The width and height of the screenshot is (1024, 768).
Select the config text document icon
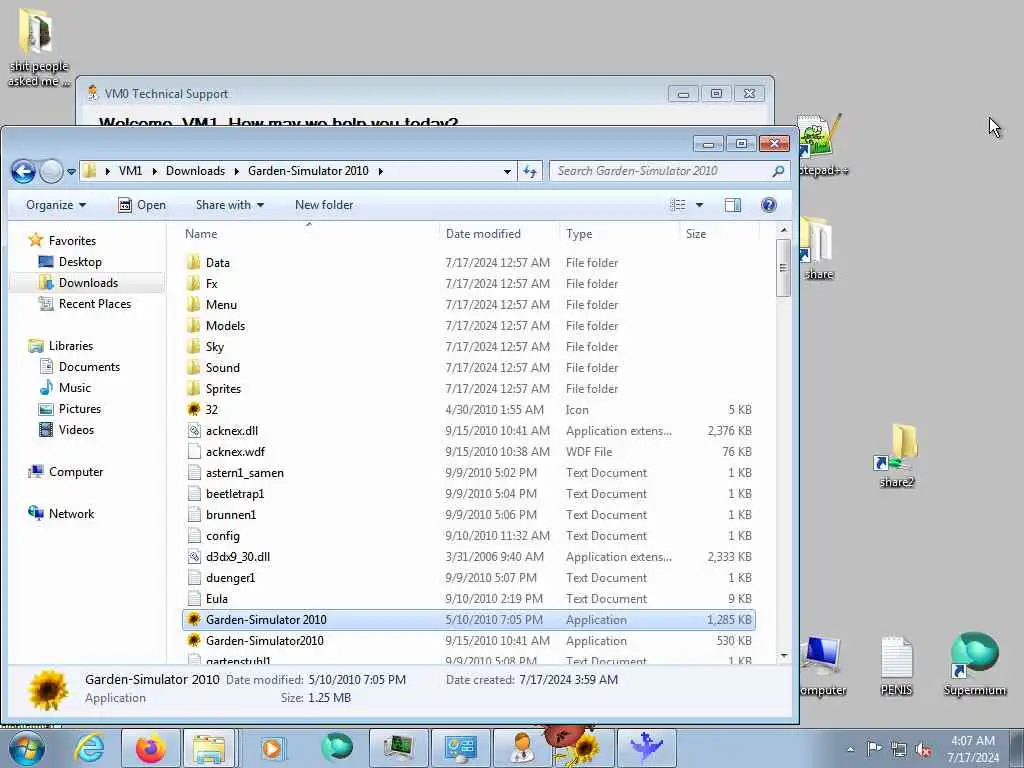click(193, 536)
